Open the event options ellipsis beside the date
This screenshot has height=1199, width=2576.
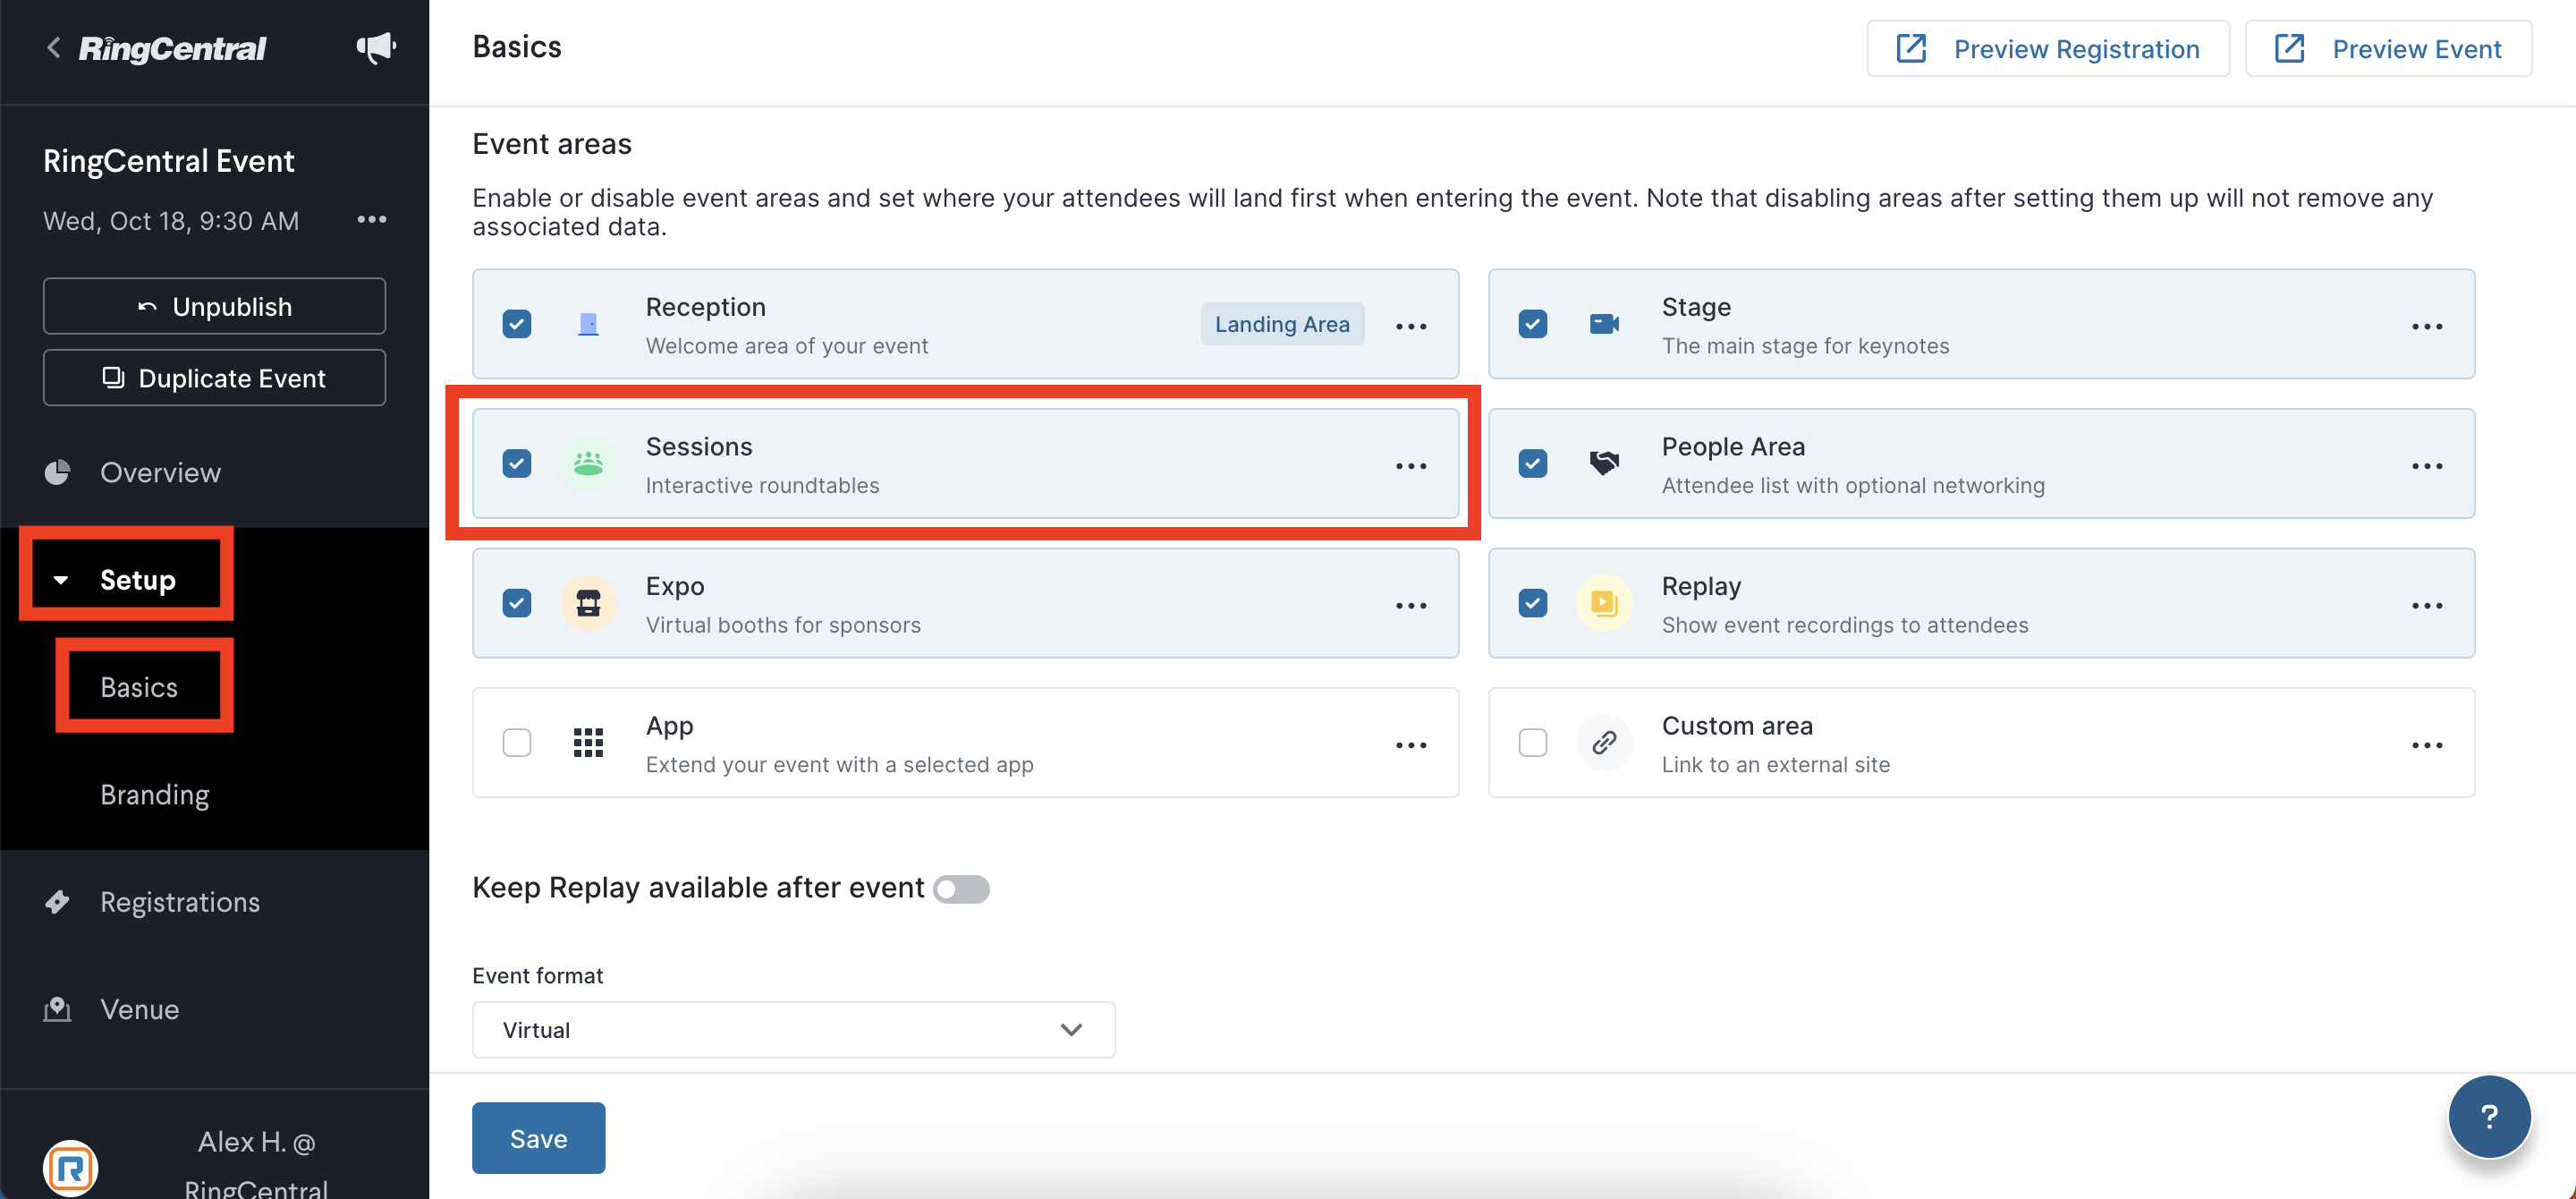[372, 219]
